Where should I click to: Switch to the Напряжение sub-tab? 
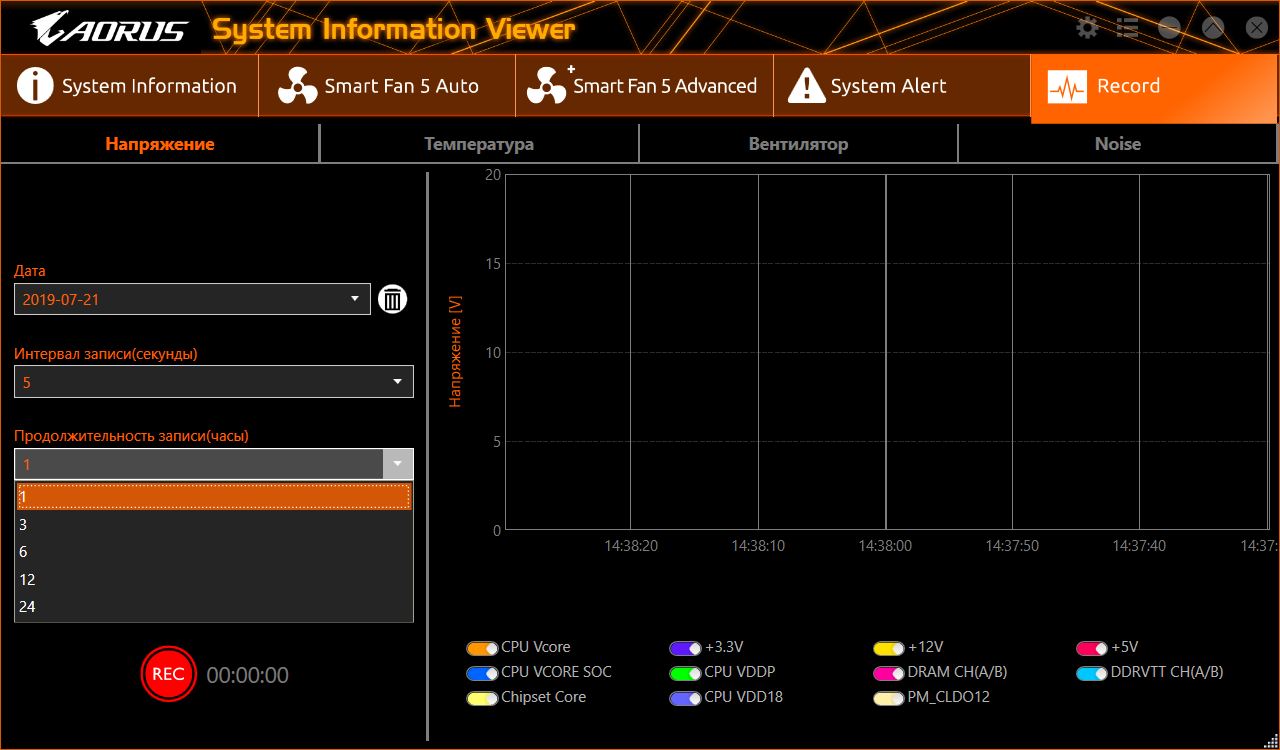[x=160, y=144]
